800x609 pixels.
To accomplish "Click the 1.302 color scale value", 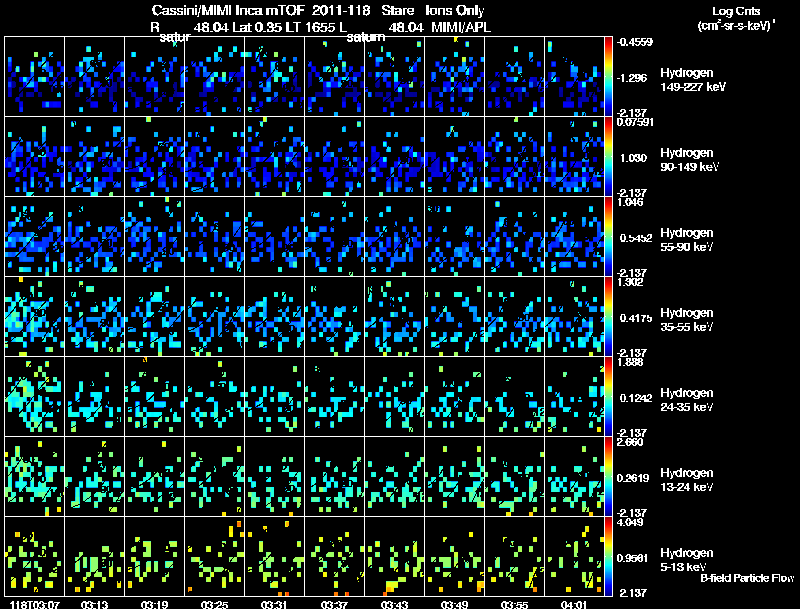I will coord(630,282).
